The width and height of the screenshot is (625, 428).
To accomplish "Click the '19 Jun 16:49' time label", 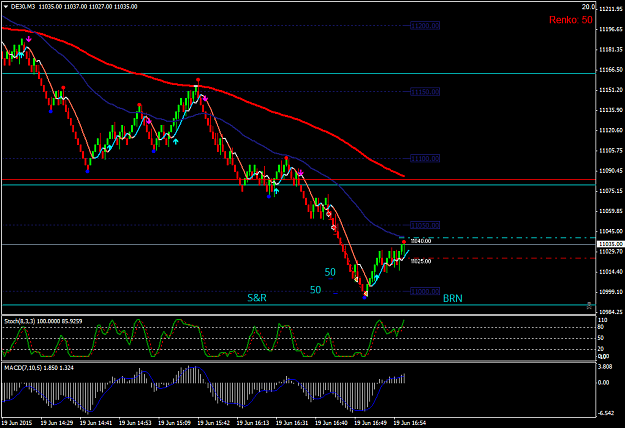I will click(370, 422).
